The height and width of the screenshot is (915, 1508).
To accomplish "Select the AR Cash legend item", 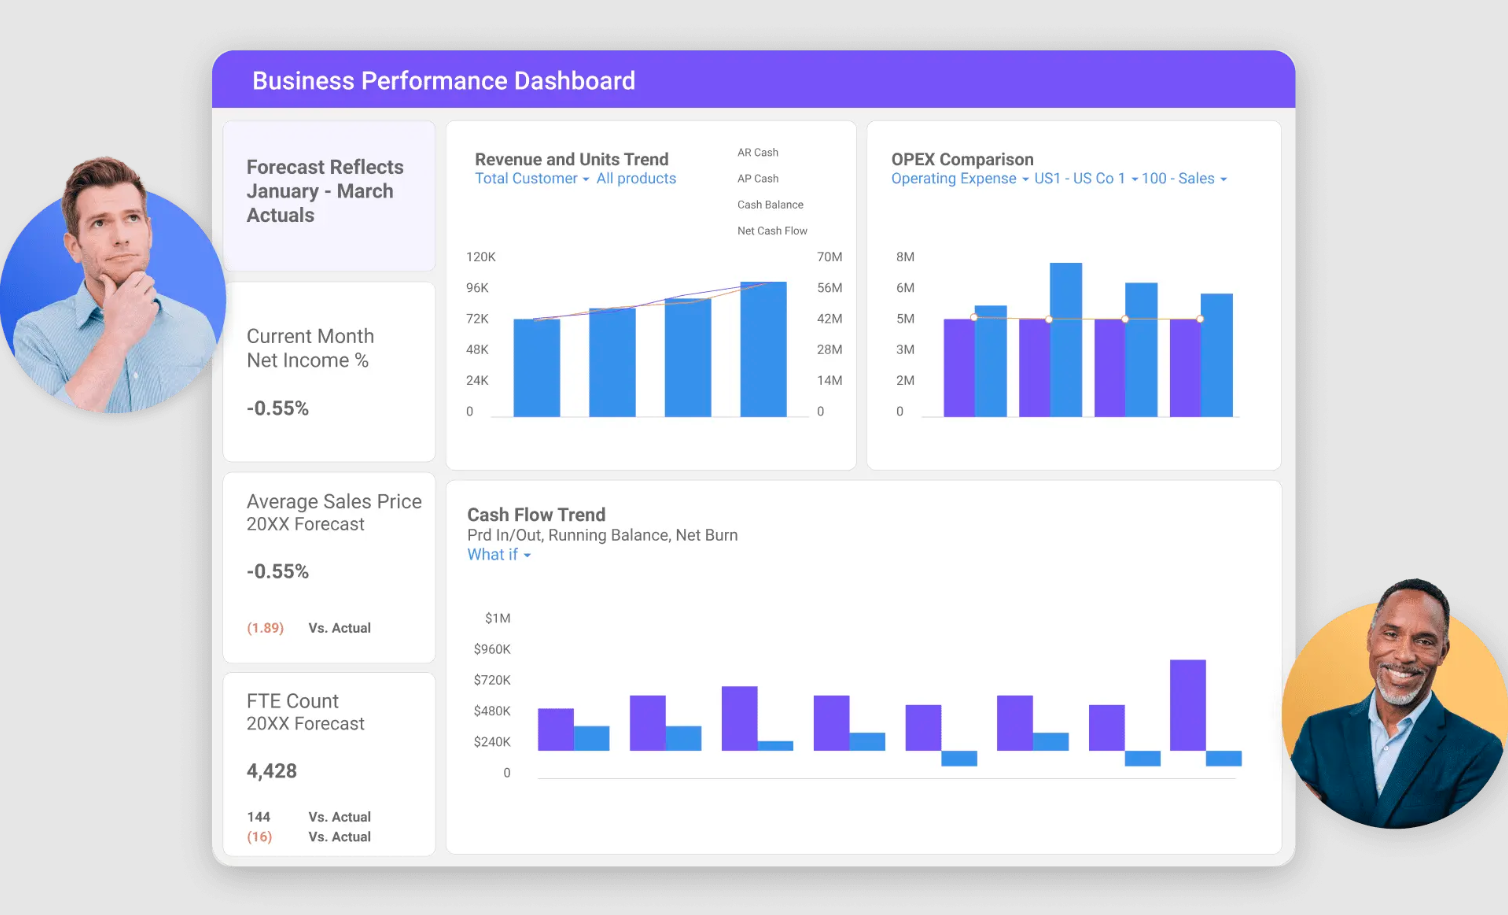I will (757, 153).
